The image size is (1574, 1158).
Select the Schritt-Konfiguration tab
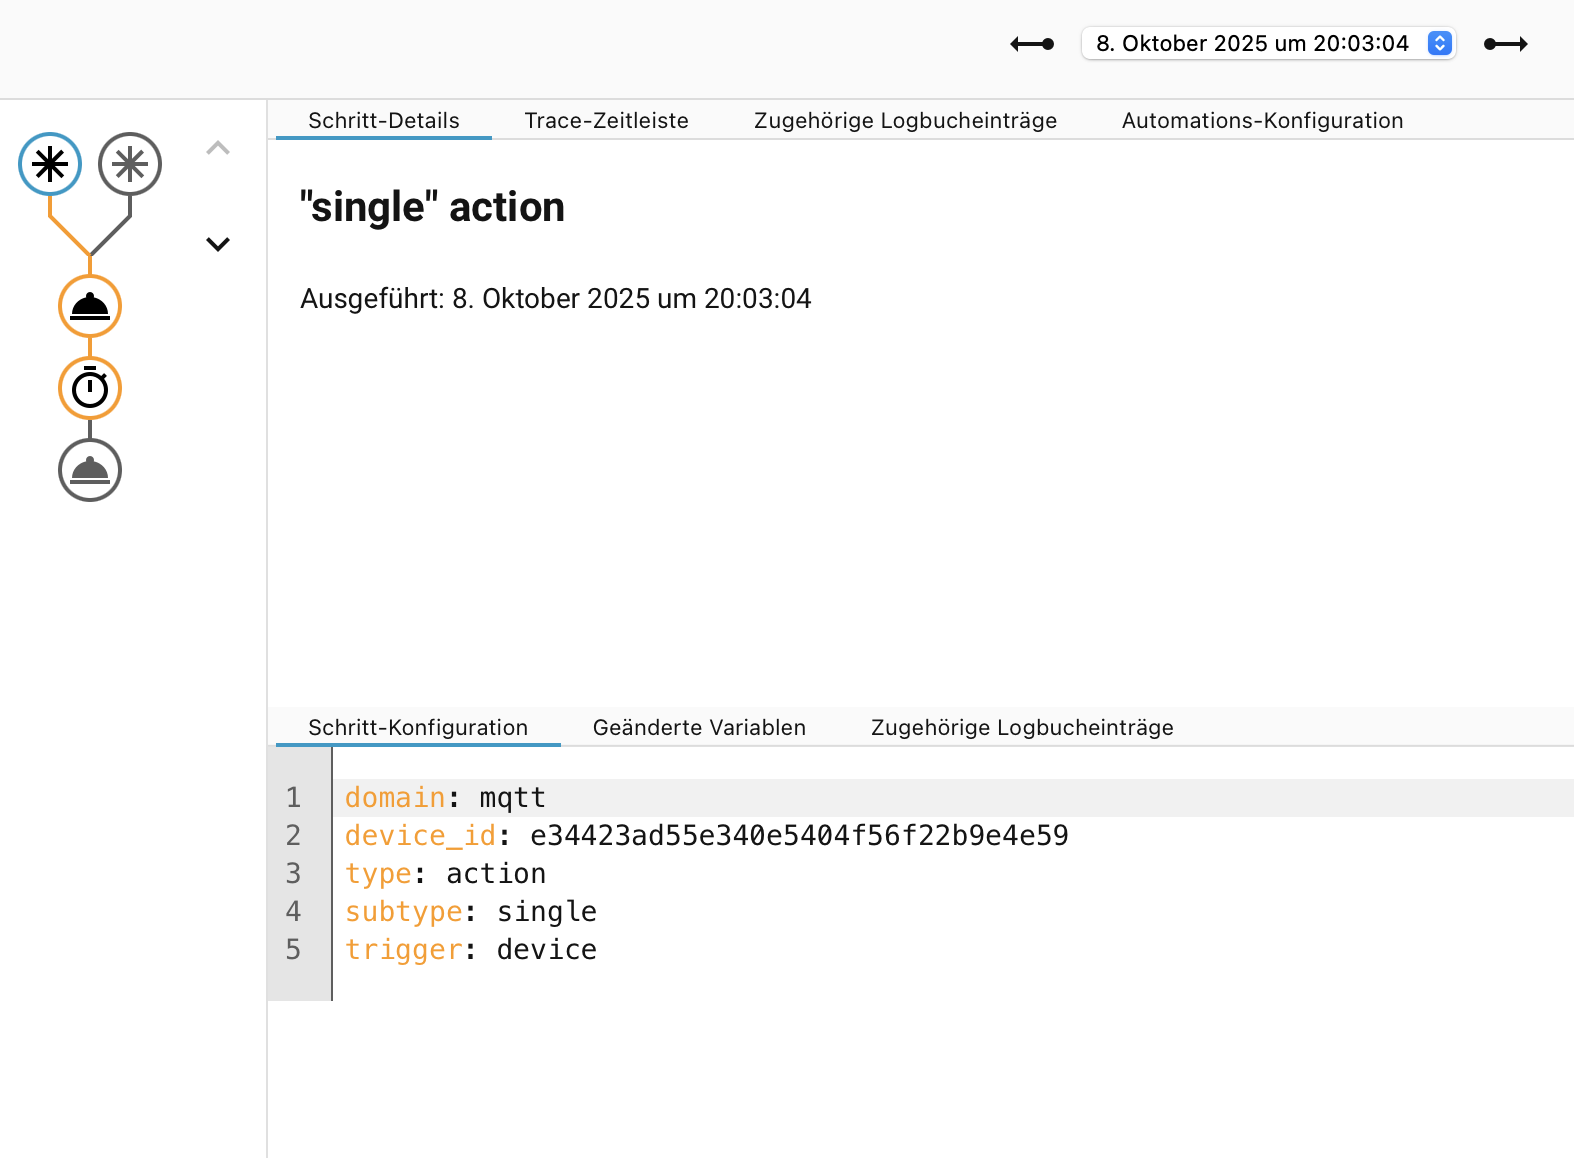pos(418,728)
